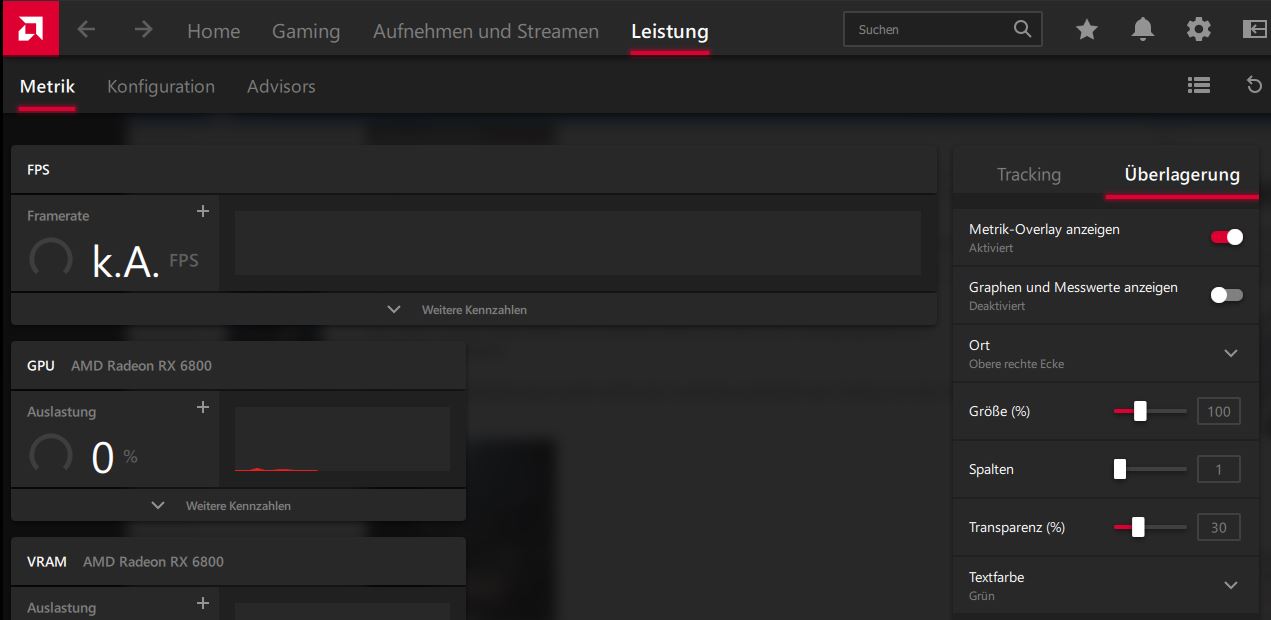Select the Metrik sub-tab

[47, 86]
